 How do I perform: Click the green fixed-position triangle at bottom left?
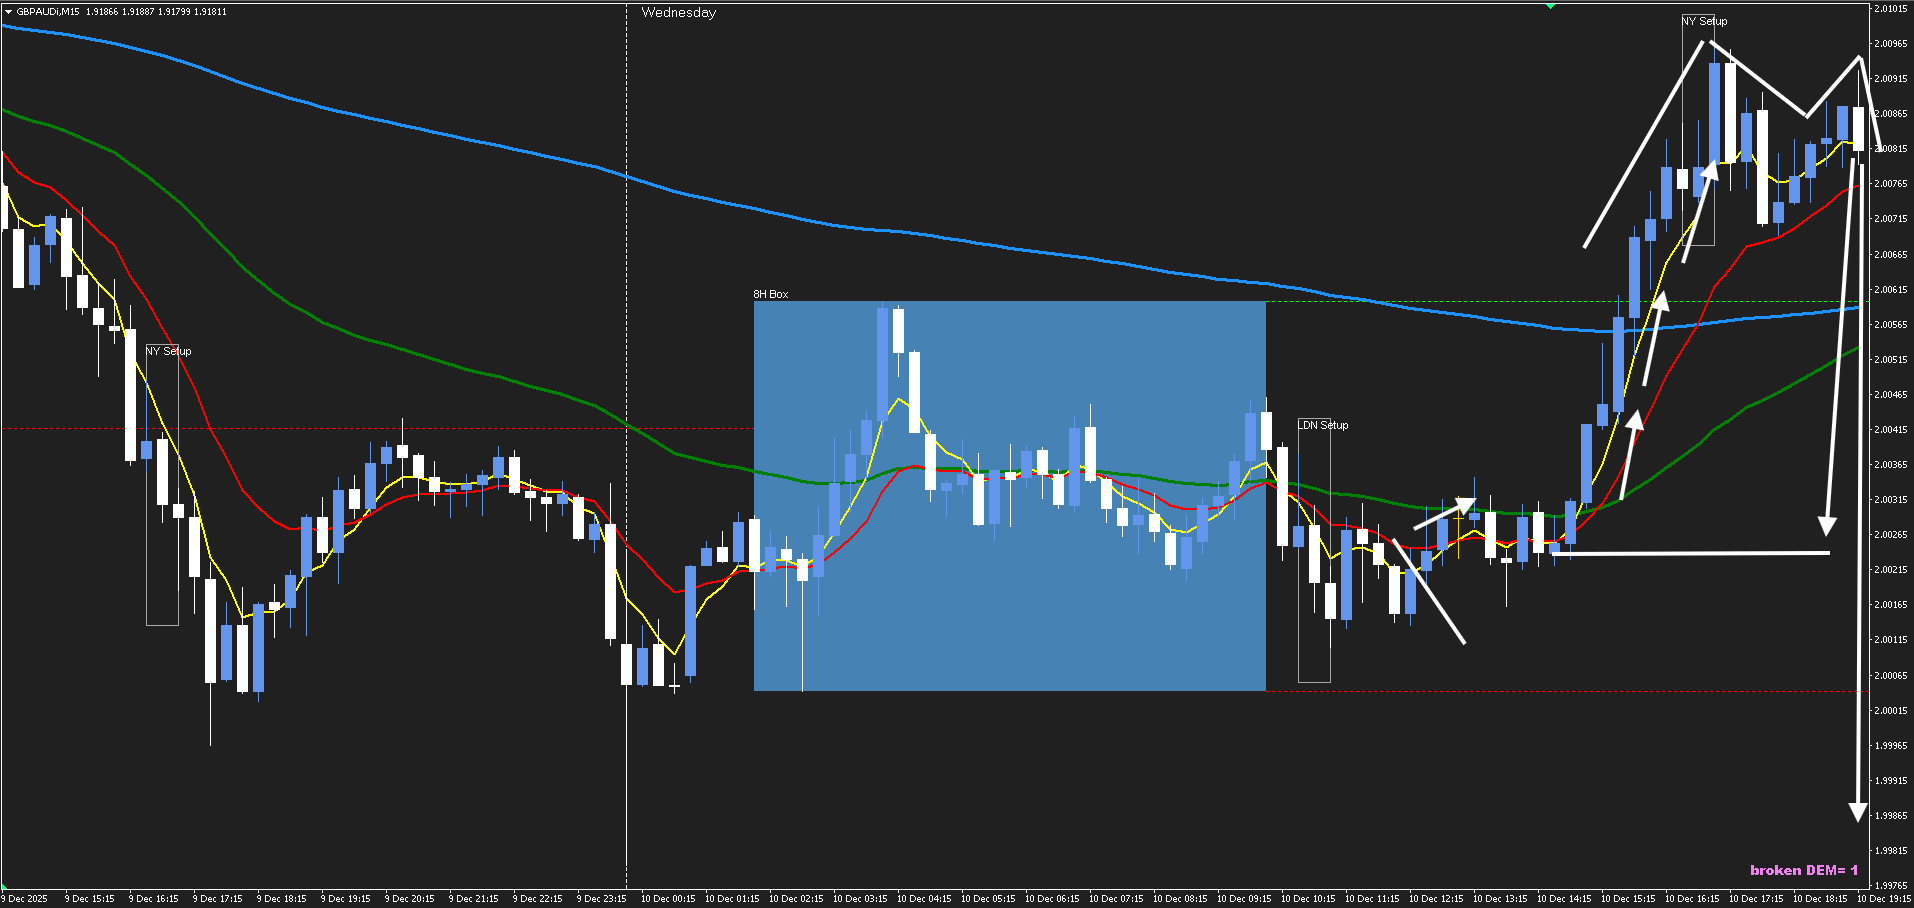pyautogui.click(x=5, y=886)
